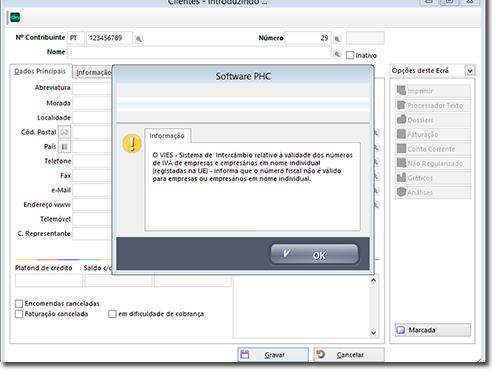The height and width of the screenshot is (385, 496).
Task: Click the Cancelar button
Action: pyautogui.click(x=349, y=354)
